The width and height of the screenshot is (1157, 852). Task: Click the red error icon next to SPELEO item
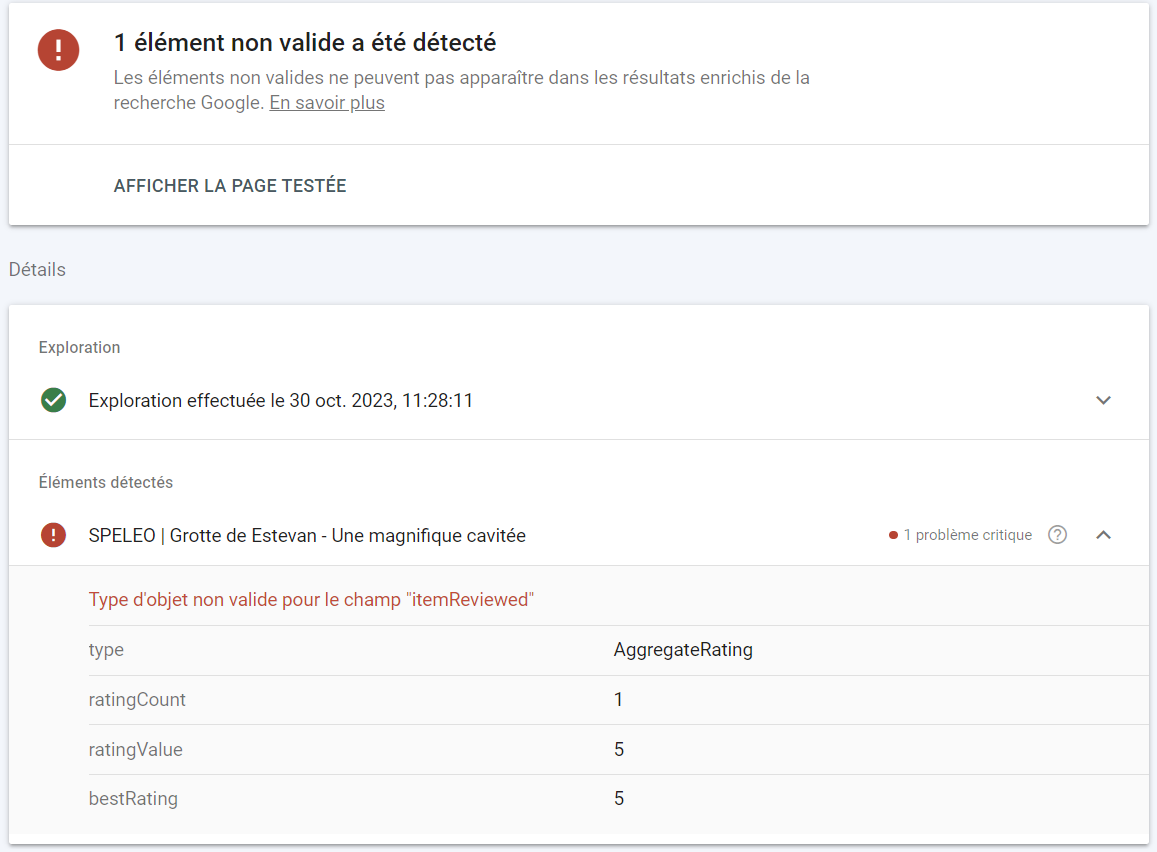pyautogui.click(x=53, y=535)
